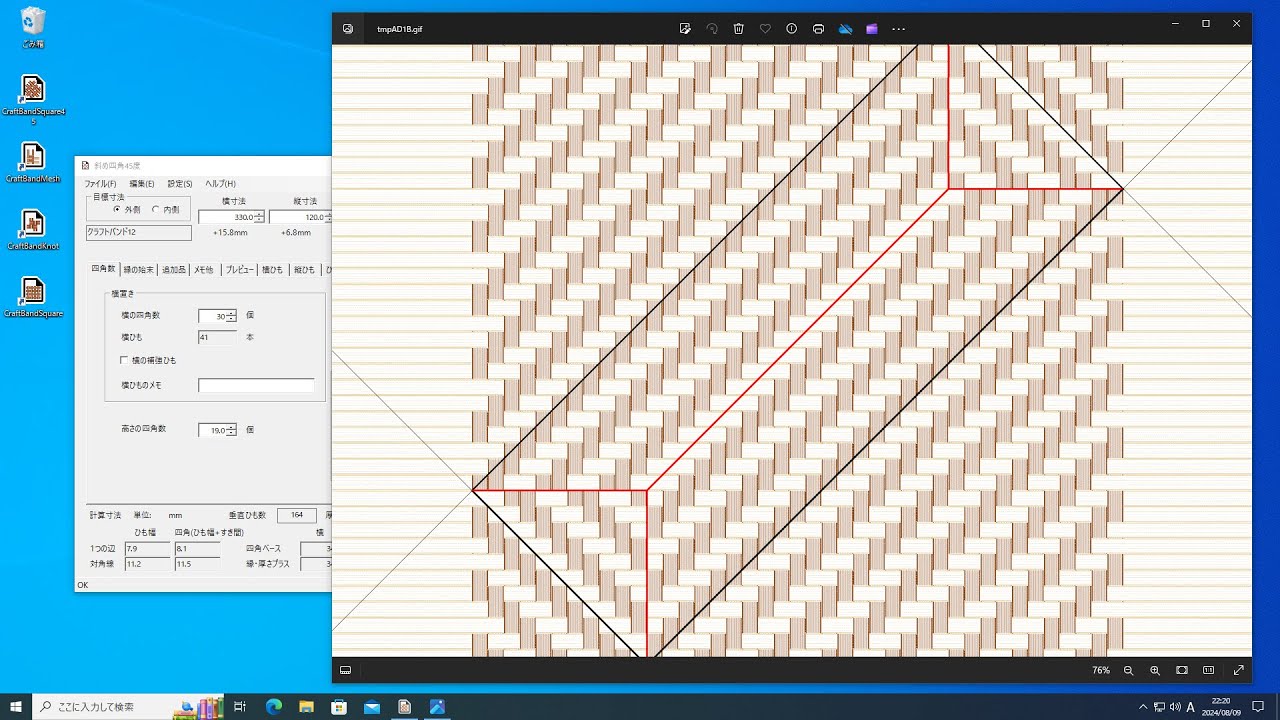Screen dimensions: 1280x720
Task: Switch to the メモ他 tab
Action: tap(204, 270)
